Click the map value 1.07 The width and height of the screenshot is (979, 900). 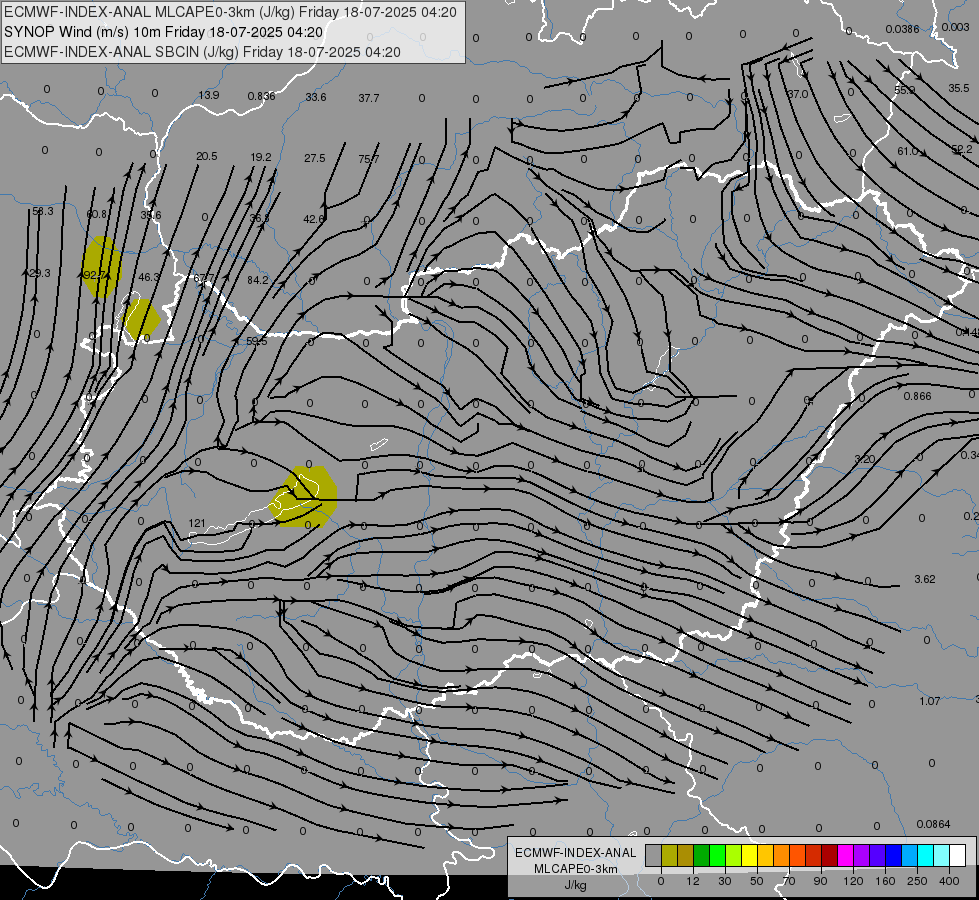[x=929, y=701]
